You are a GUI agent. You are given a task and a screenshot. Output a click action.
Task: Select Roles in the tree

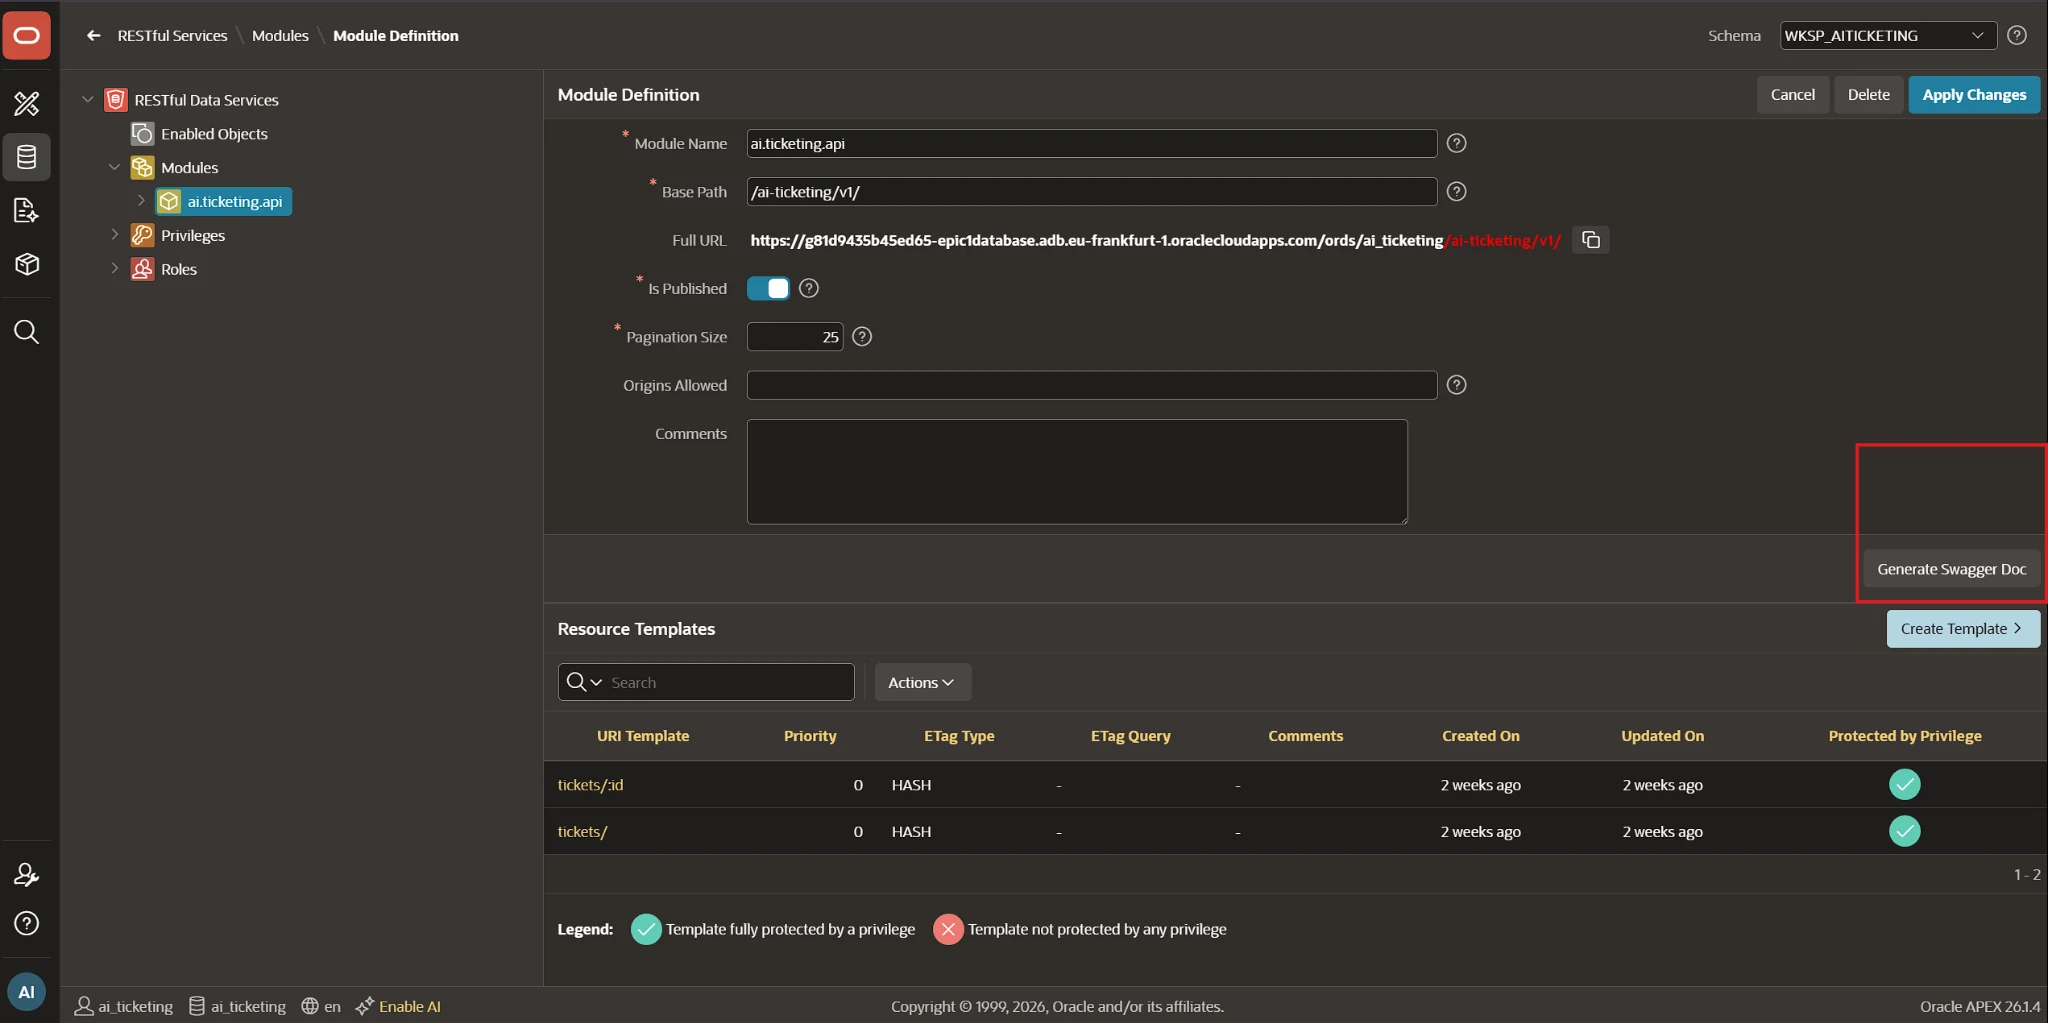pos(179,269)
